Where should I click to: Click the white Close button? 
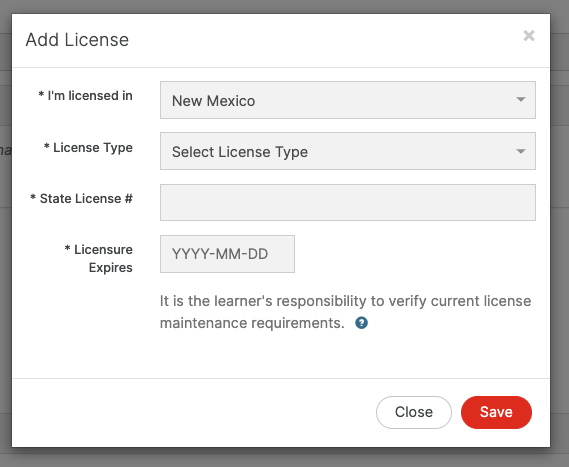414,412
